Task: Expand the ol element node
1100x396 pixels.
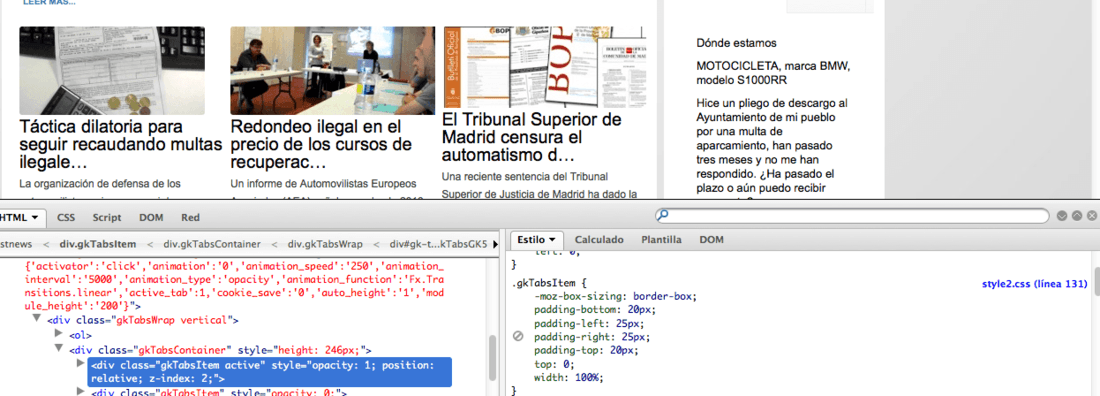Action: pyautogui.click(x=58, y=335)
